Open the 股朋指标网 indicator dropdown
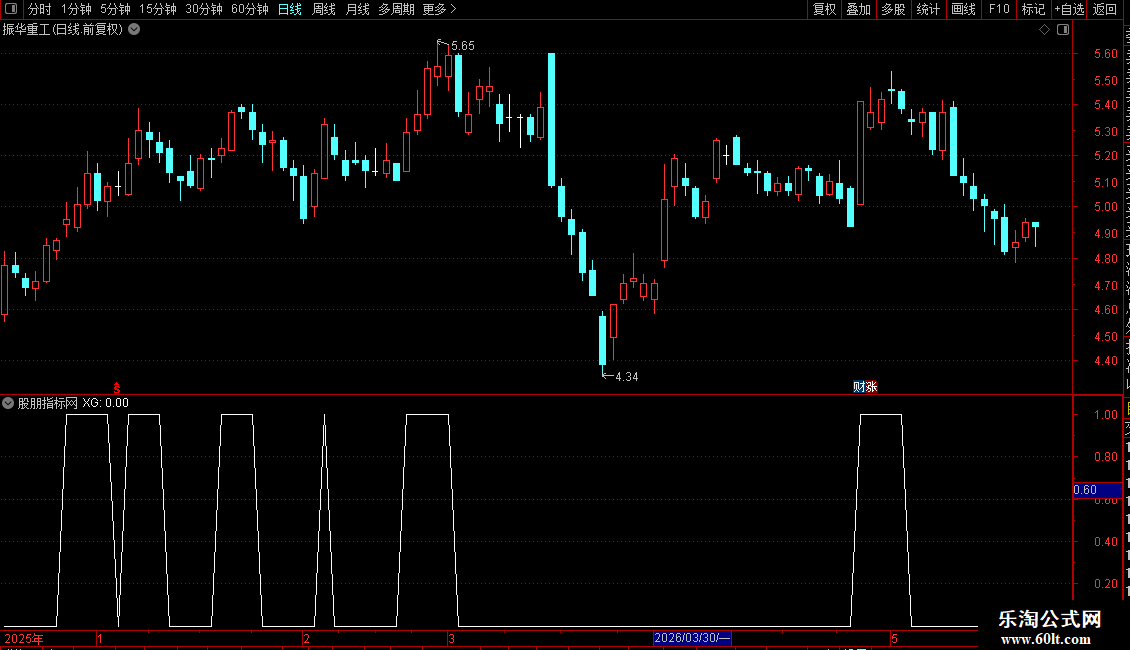Screen dimensions: 1130x650 point(8,403)
